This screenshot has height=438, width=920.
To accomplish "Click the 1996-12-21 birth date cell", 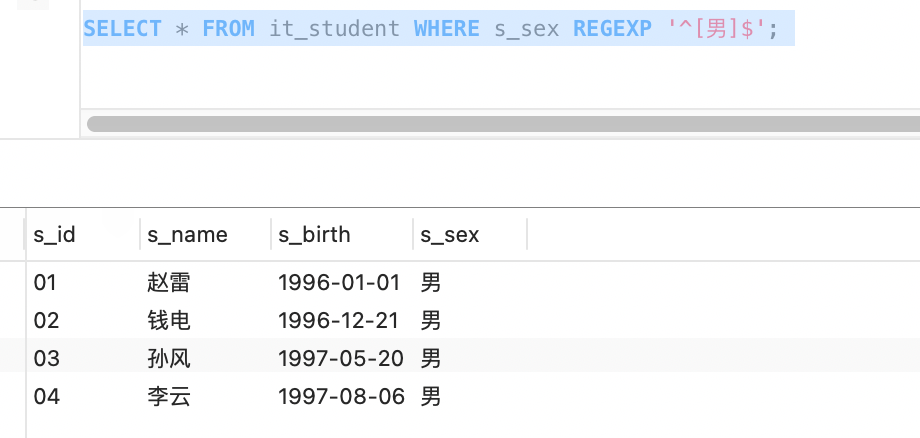I will tap(339, 321).
